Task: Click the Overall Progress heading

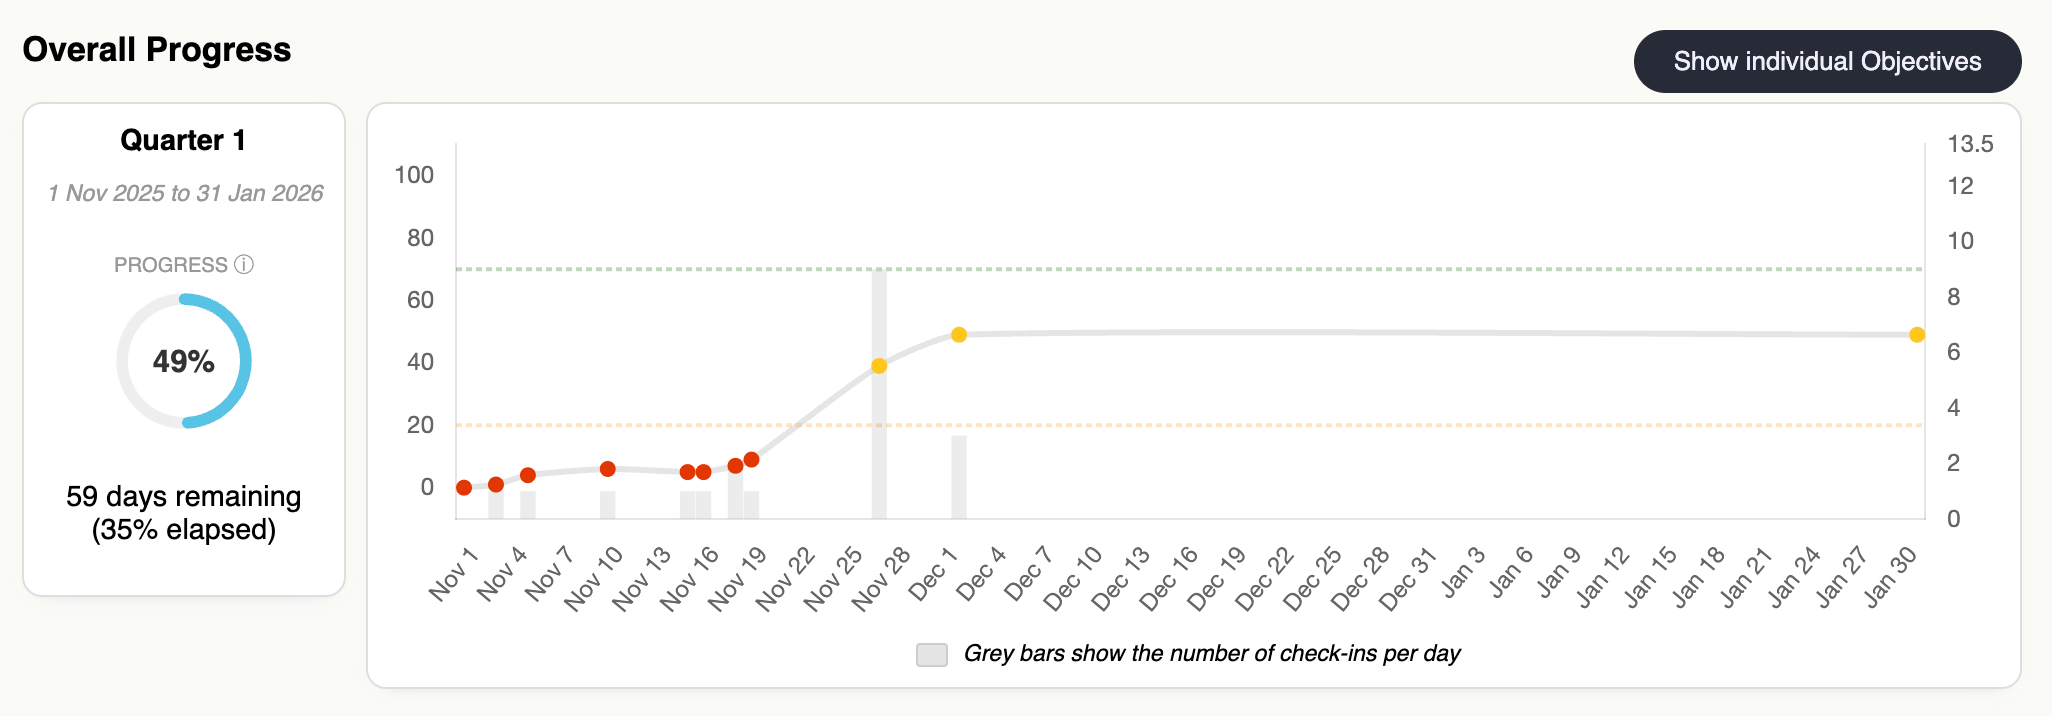Action: coord(156,48)
